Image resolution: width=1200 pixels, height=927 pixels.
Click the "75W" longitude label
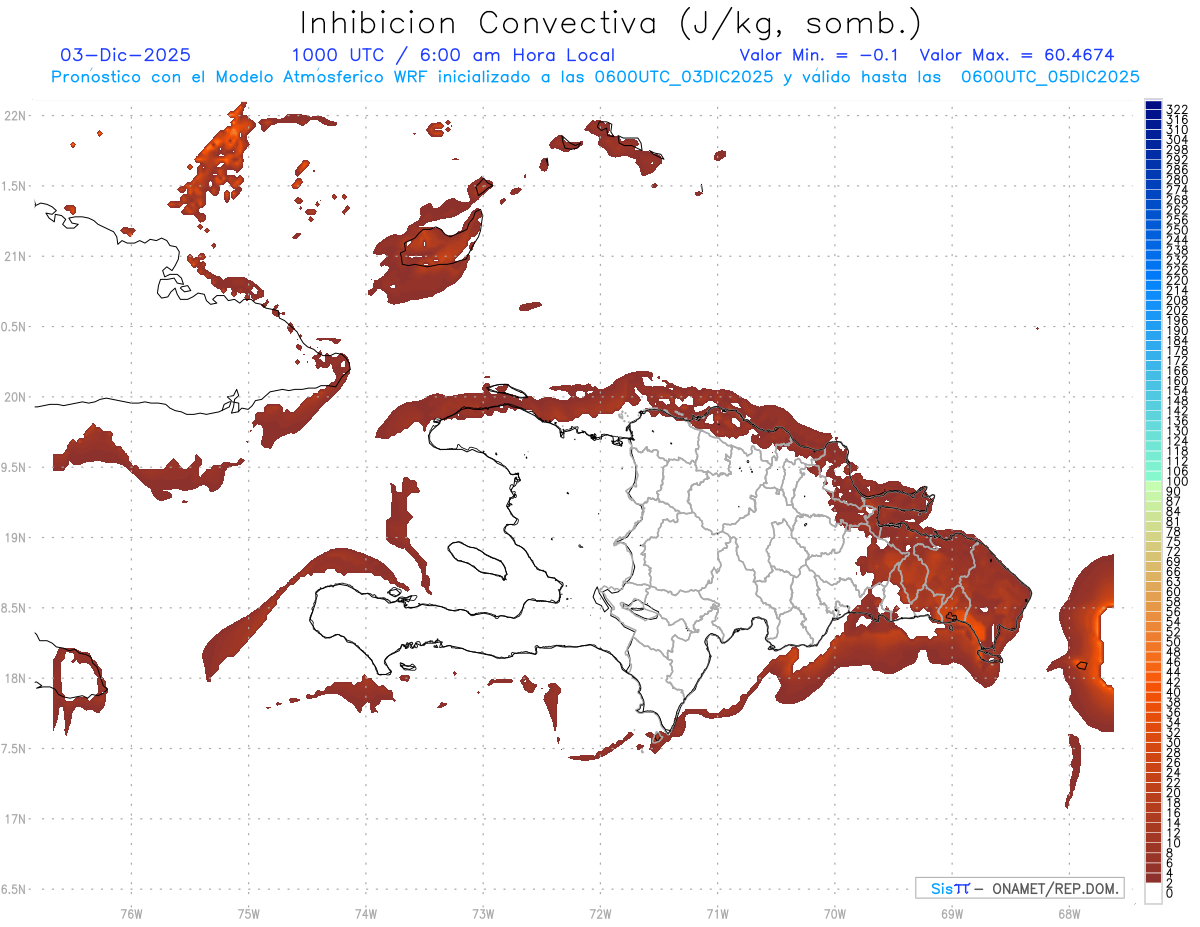(248, 912)
